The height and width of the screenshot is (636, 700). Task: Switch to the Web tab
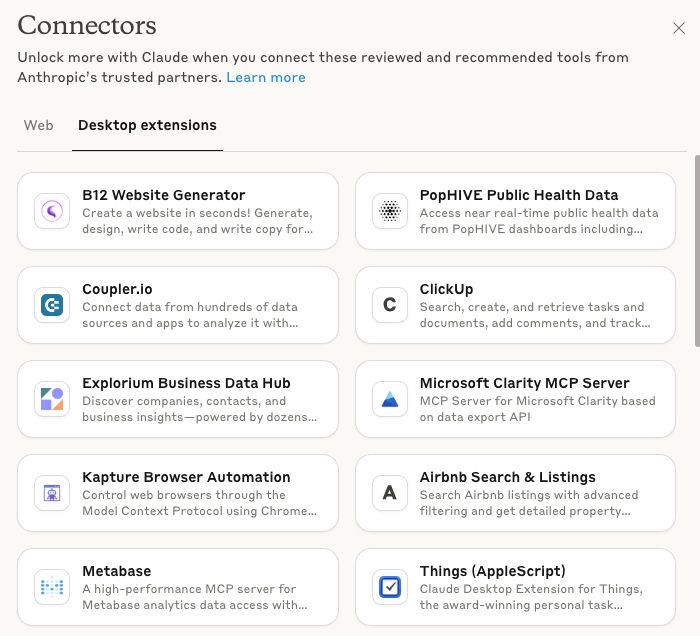click(x=39, y=126)
